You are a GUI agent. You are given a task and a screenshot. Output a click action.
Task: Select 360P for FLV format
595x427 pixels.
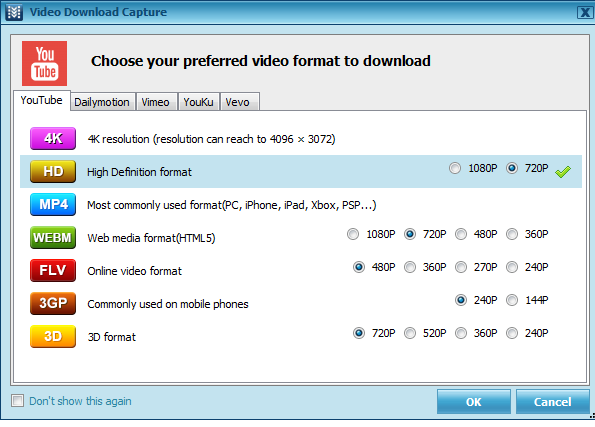(410, 267)
